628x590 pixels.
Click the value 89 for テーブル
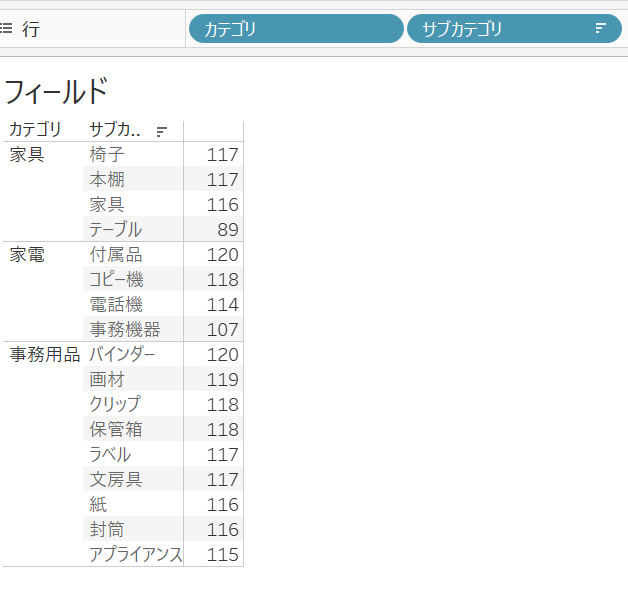[228, 230]
